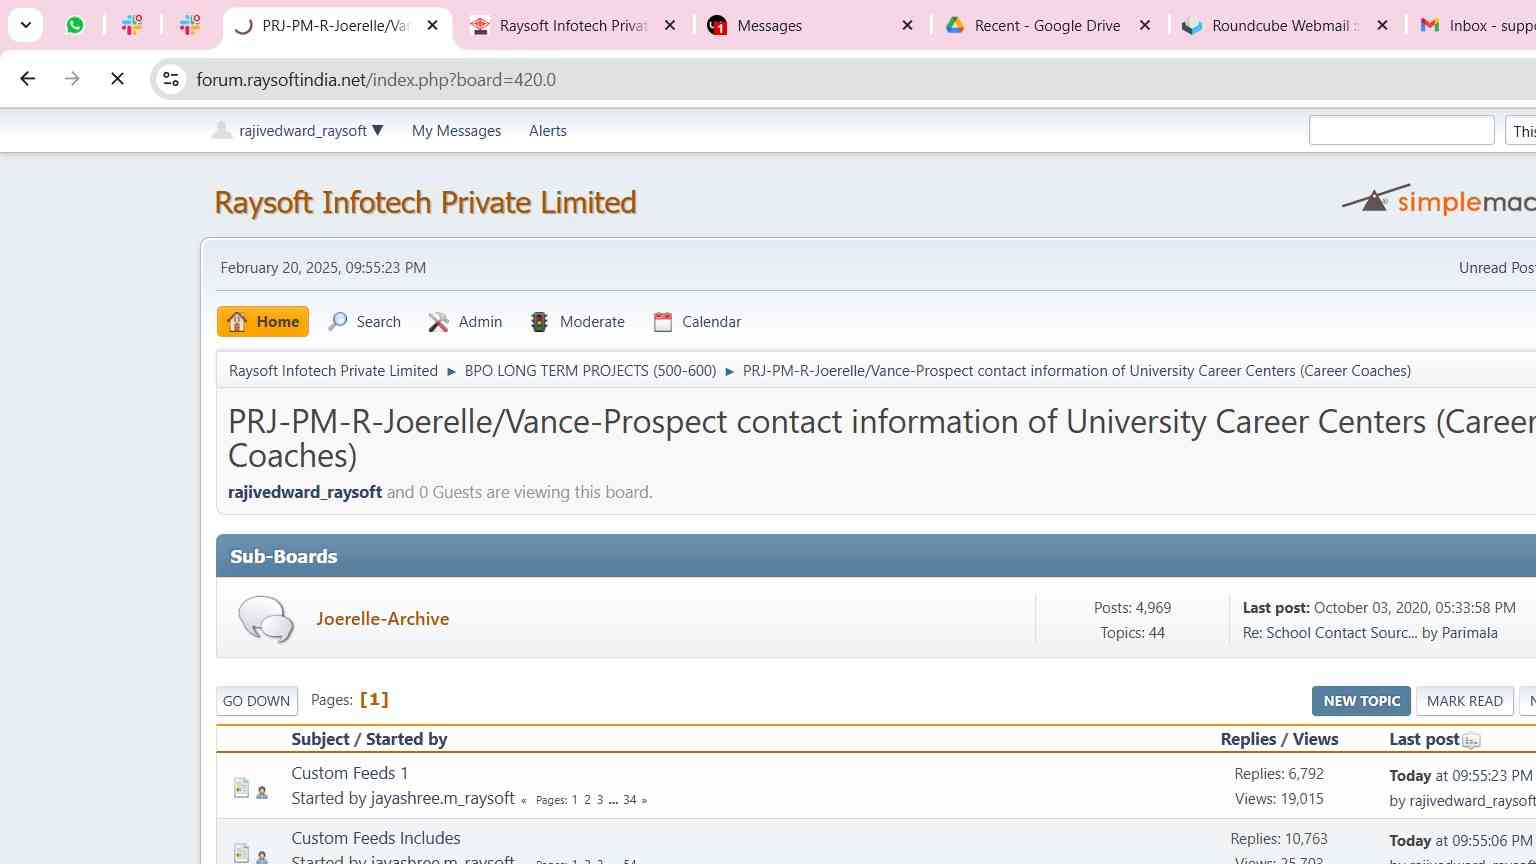This screenshot has width=1536, height=864.
Task: Go to page 3 of Custom Feeds 1
Action: coord(600,800)
